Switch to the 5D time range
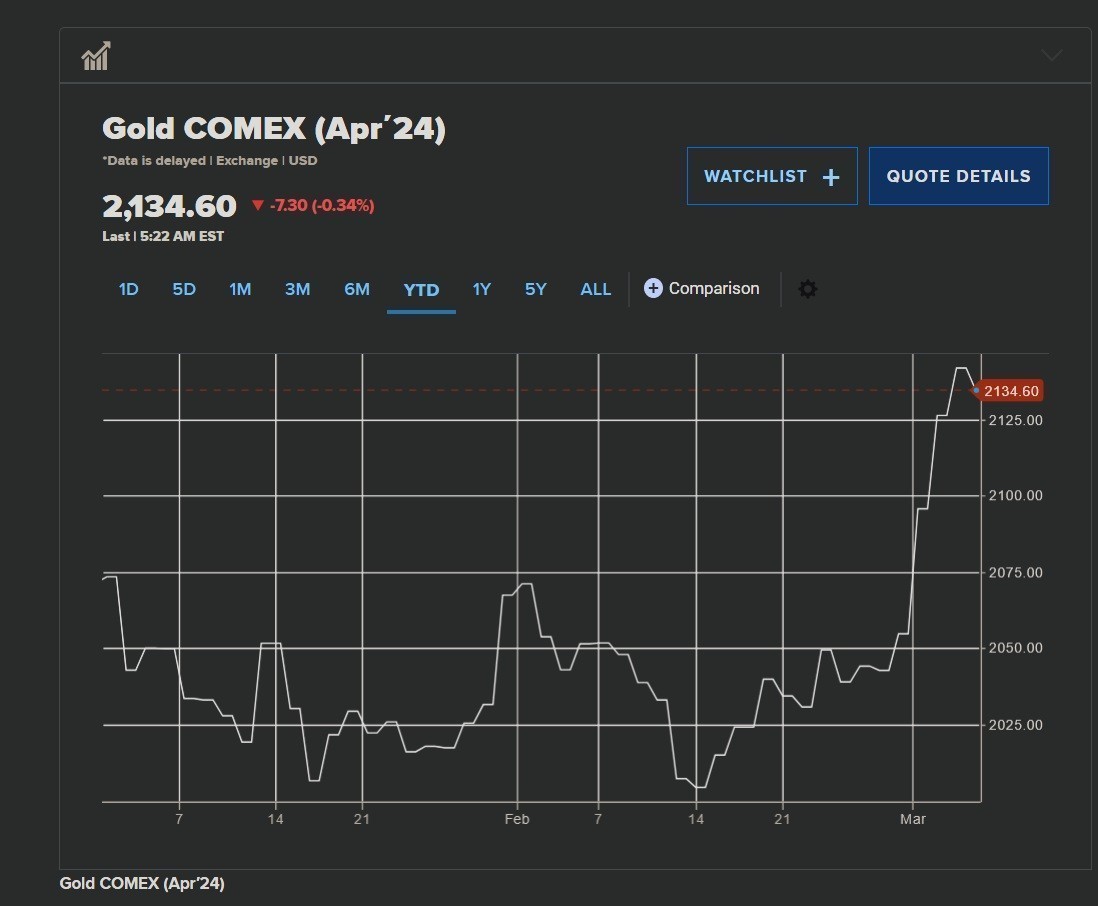The image size is (1098, 906). [x=184, y=289]
